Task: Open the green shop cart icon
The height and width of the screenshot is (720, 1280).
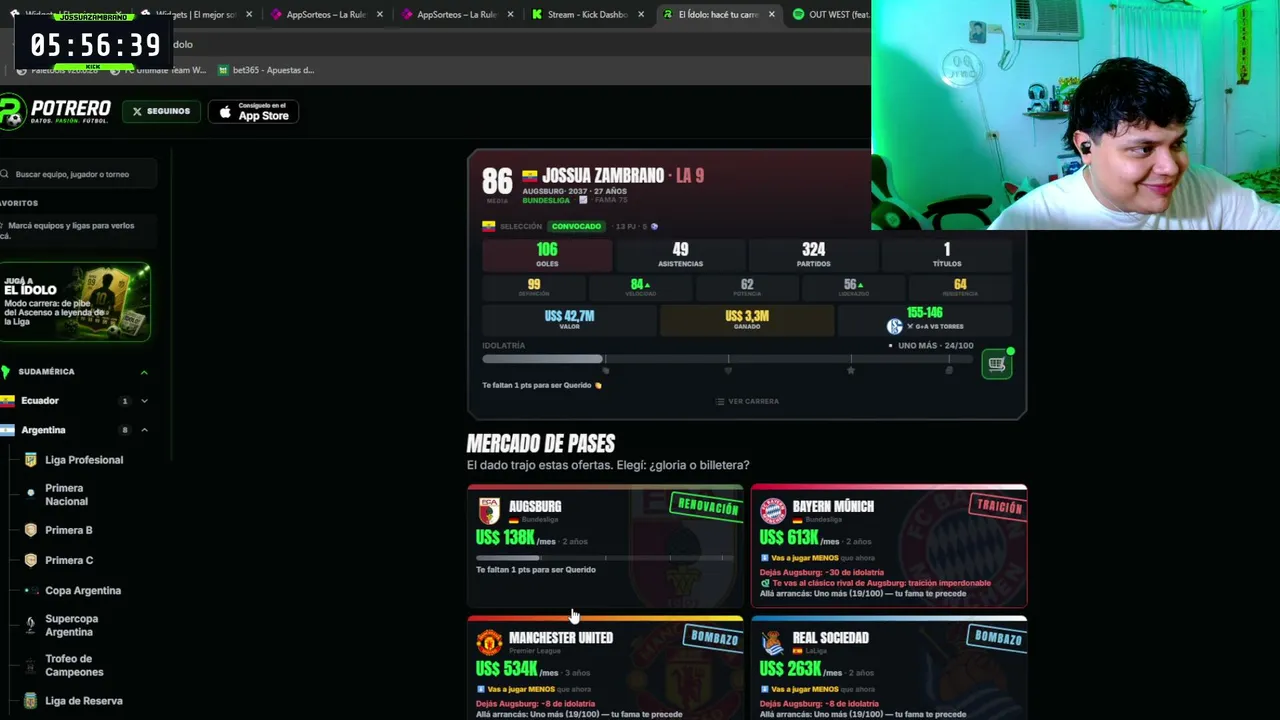Action: [997, 364]
